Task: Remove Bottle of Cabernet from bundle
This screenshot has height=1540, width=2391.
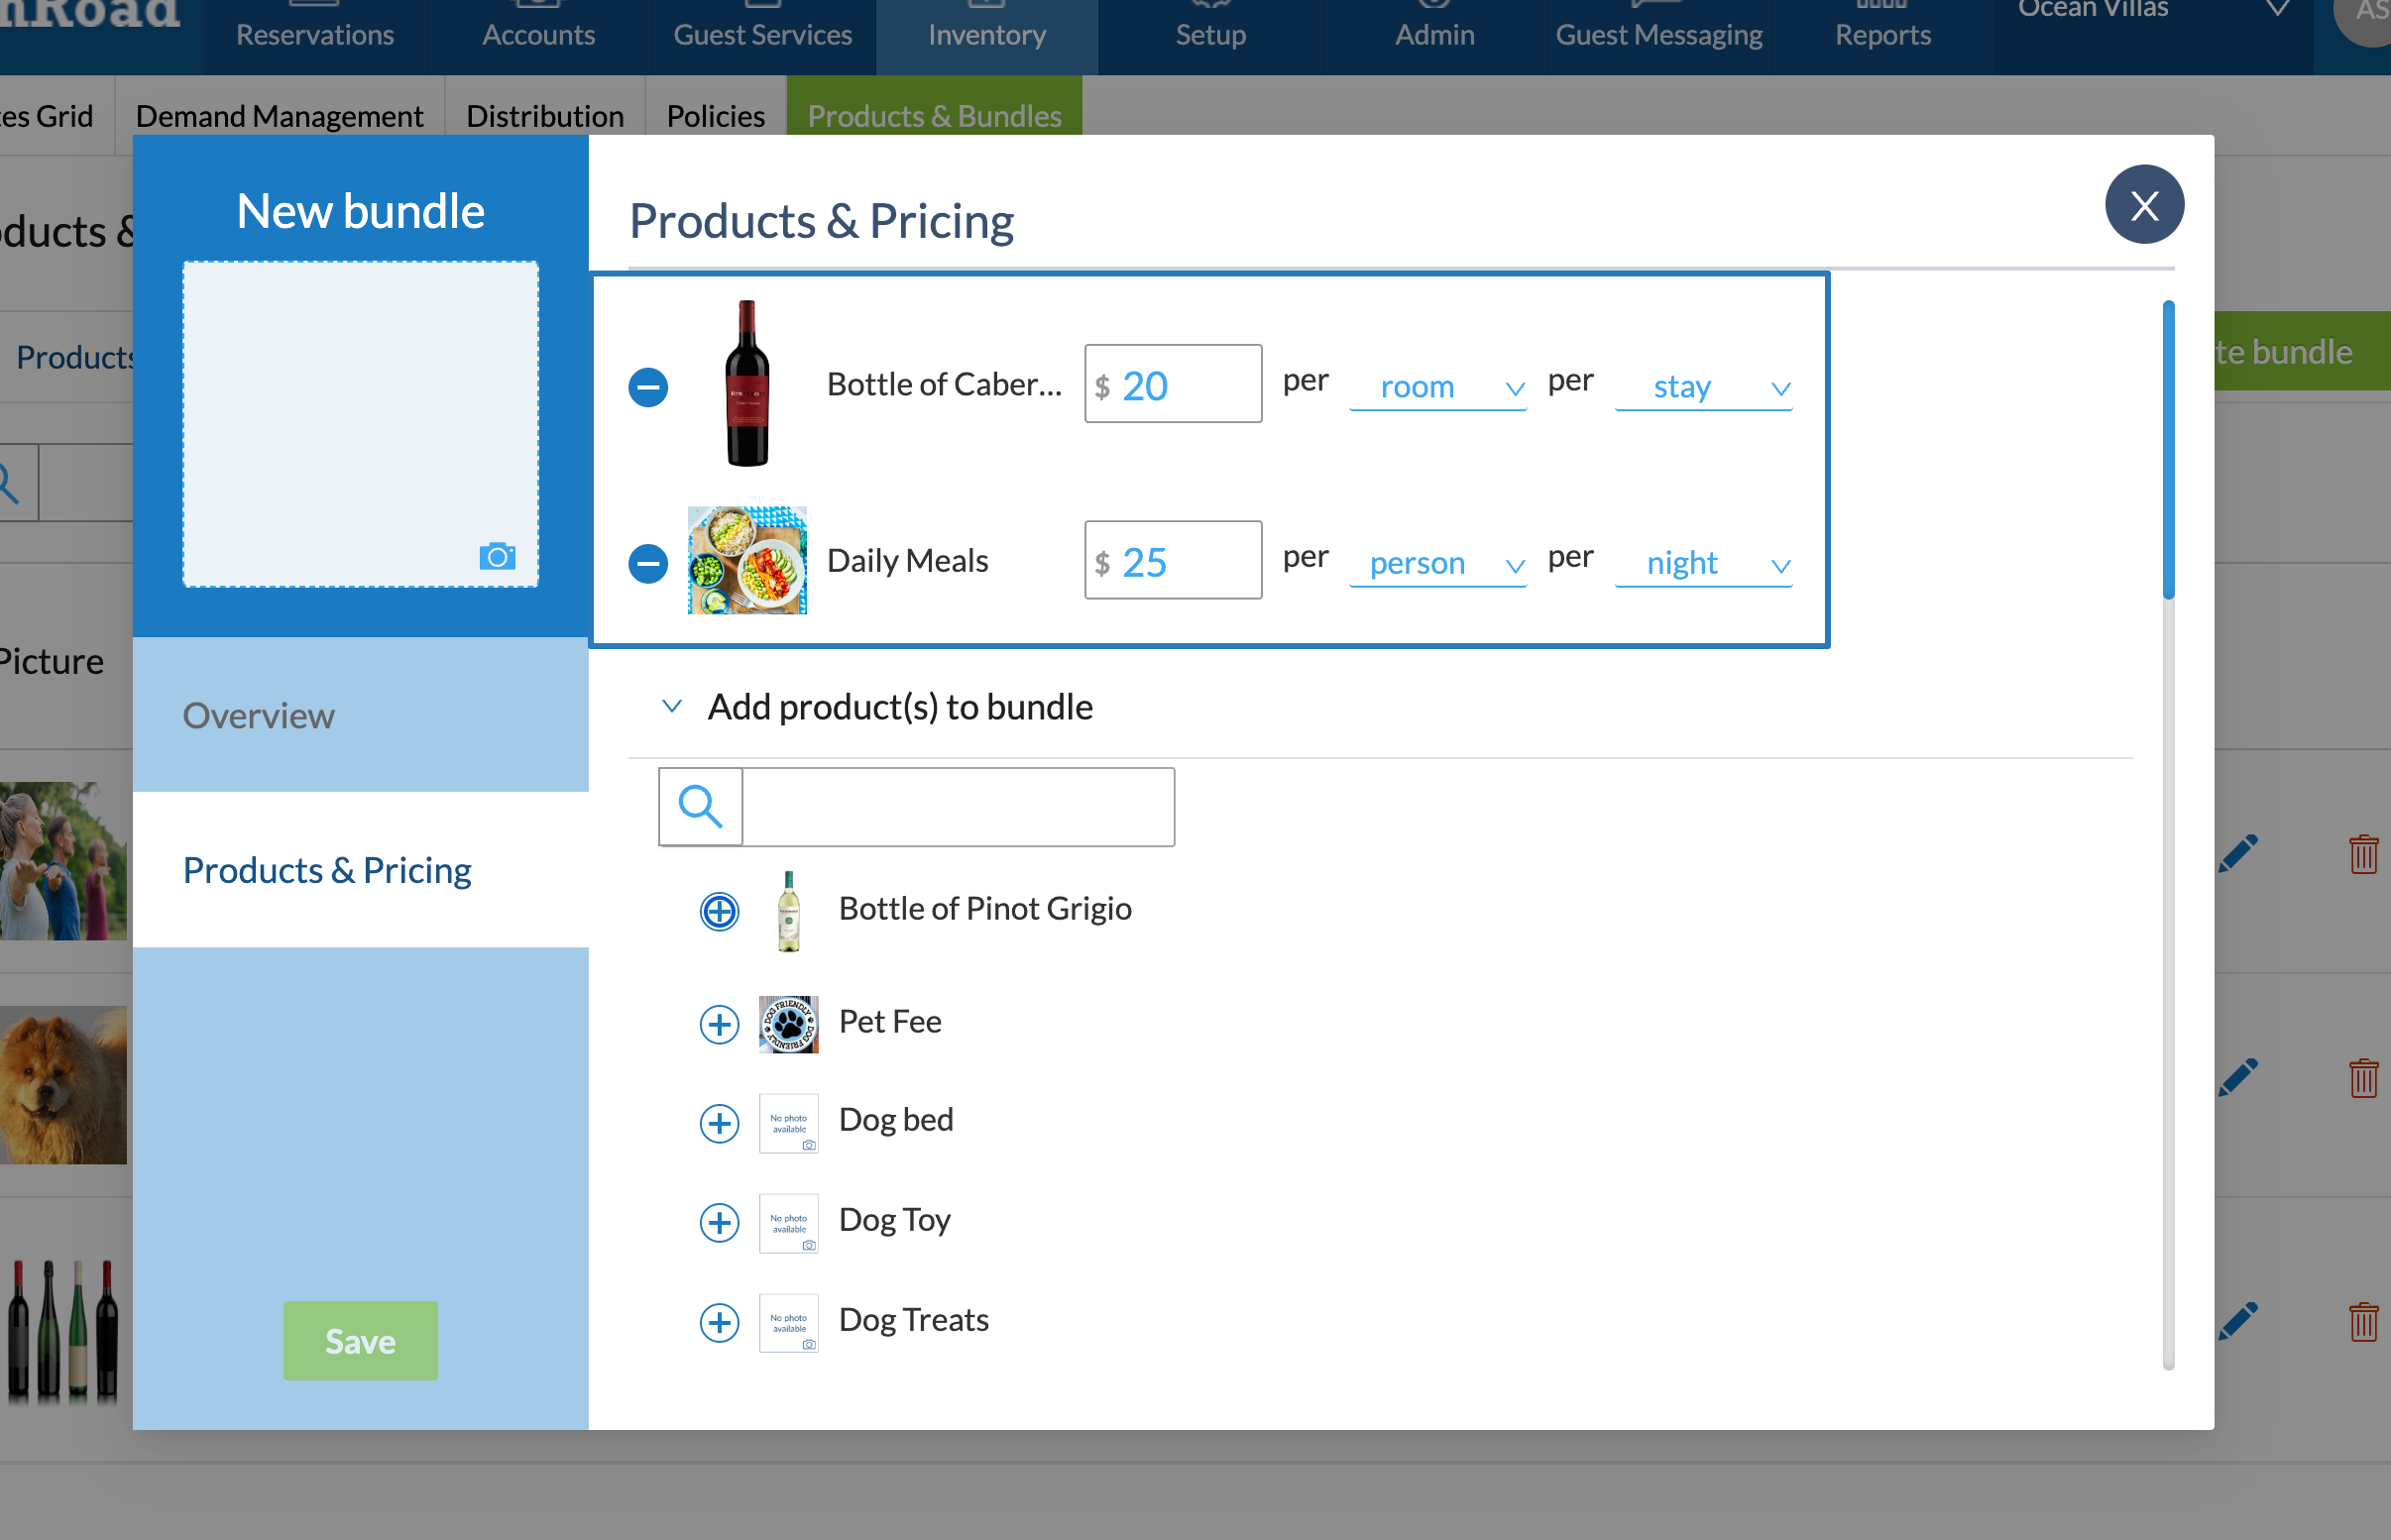Action: point(648,387)
